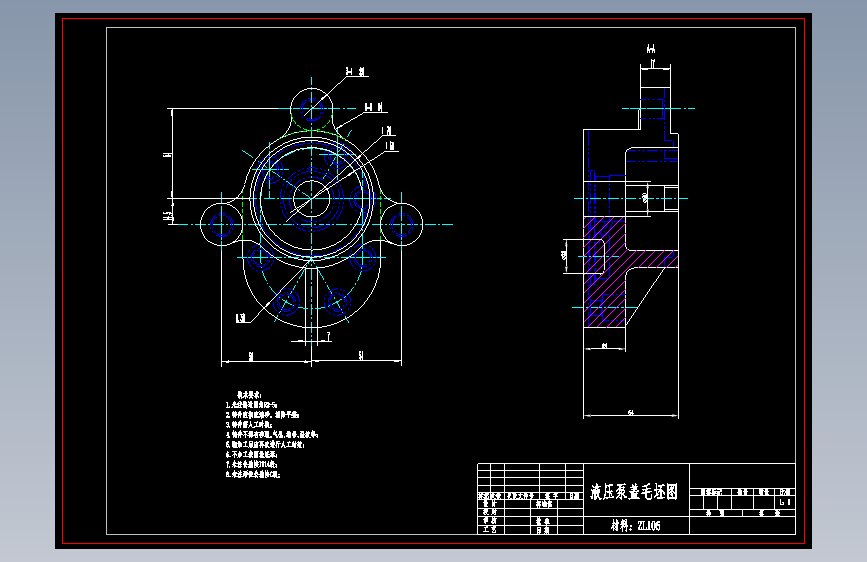Select the top mounting lug hole
The height and width of the screenshot is (562, 867).
coord(312,108)
